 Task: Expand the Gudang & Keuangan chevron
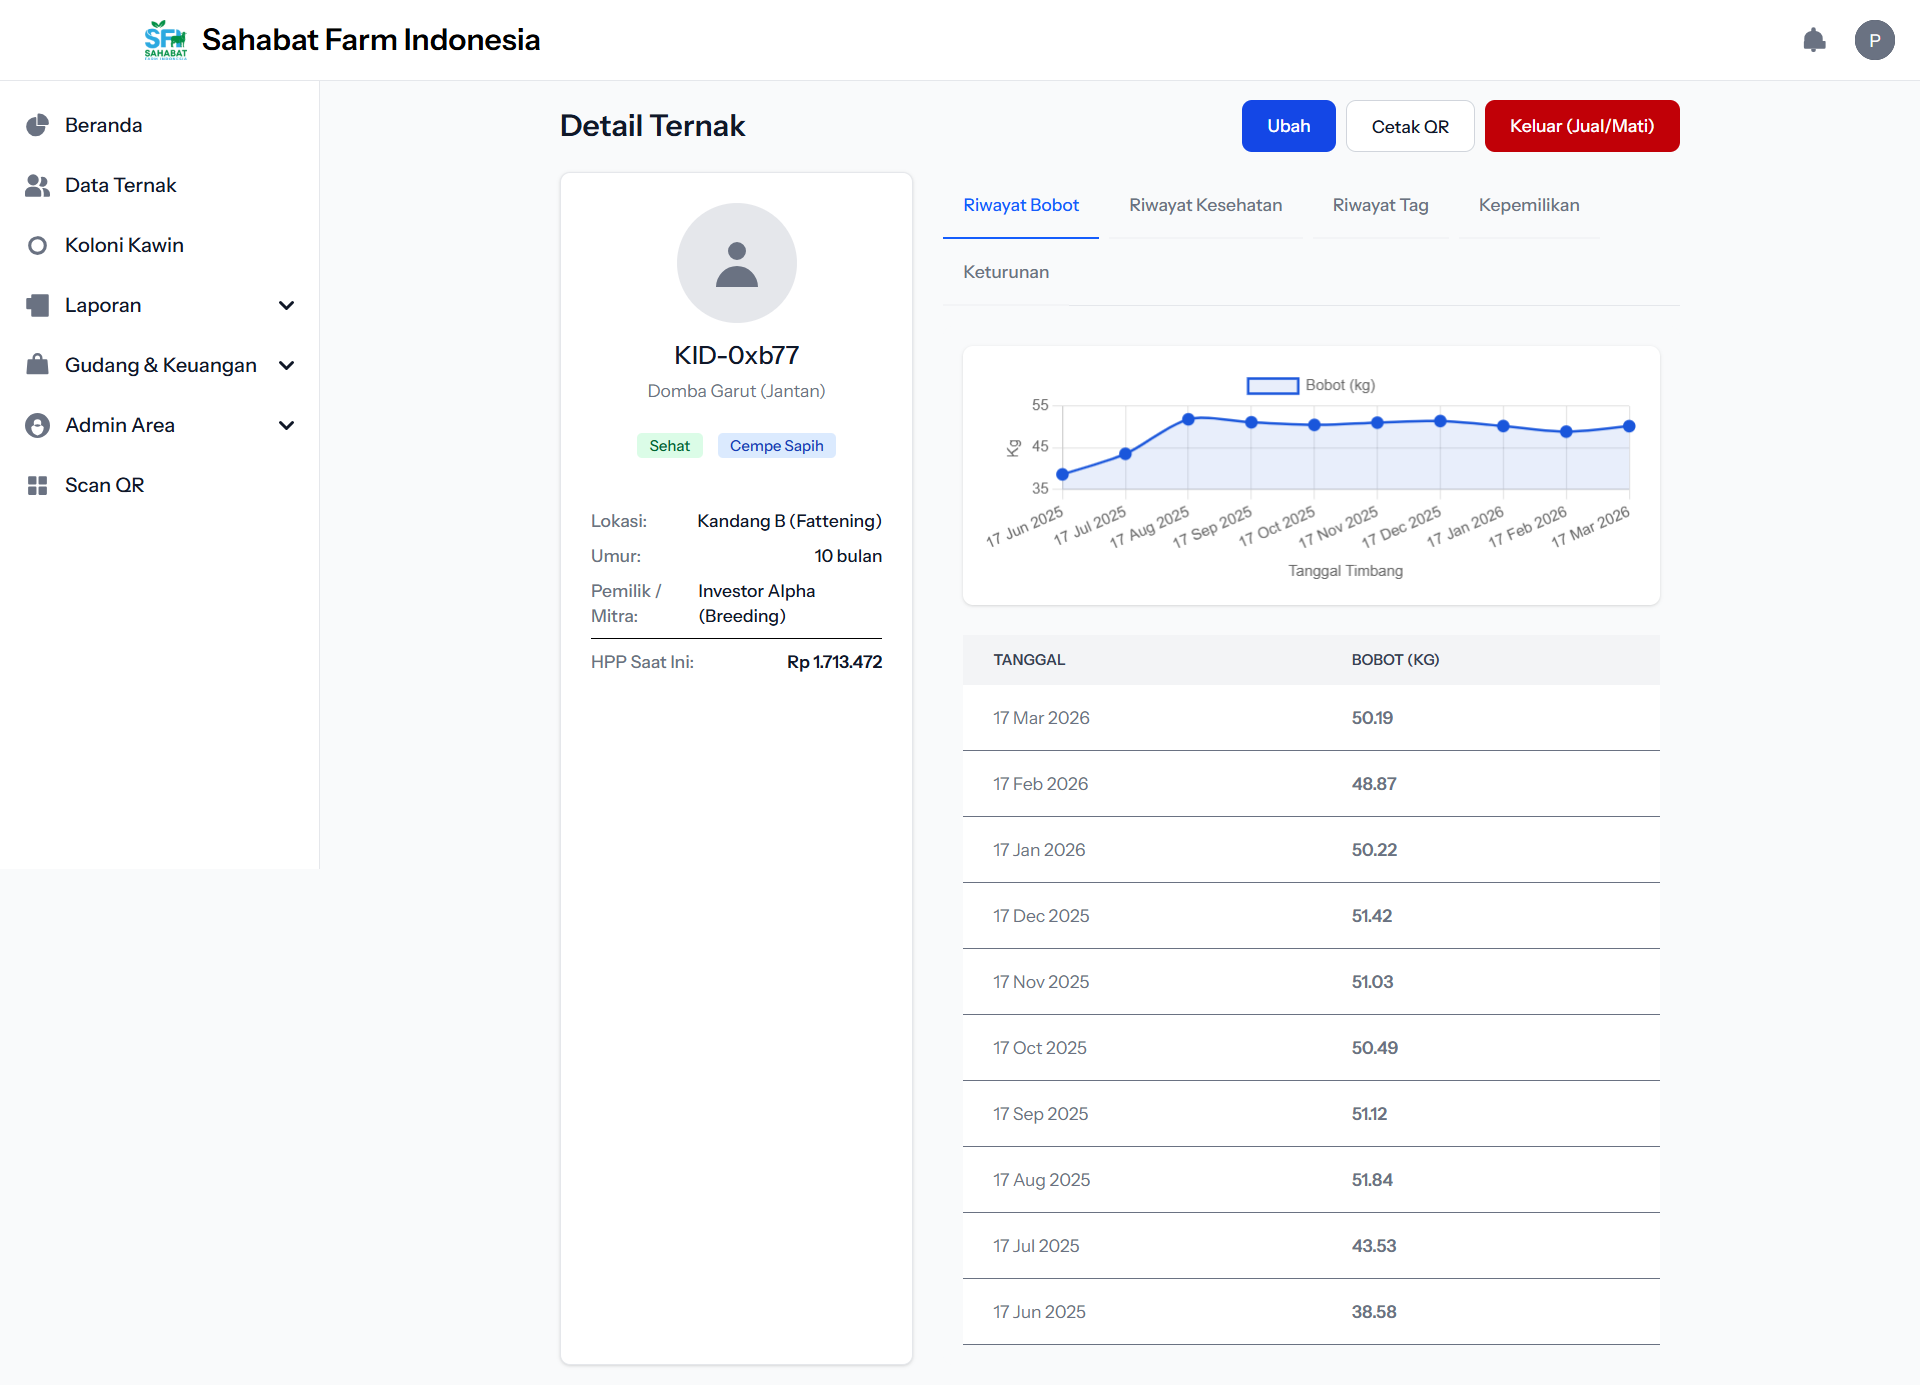(x=286, y=365)
